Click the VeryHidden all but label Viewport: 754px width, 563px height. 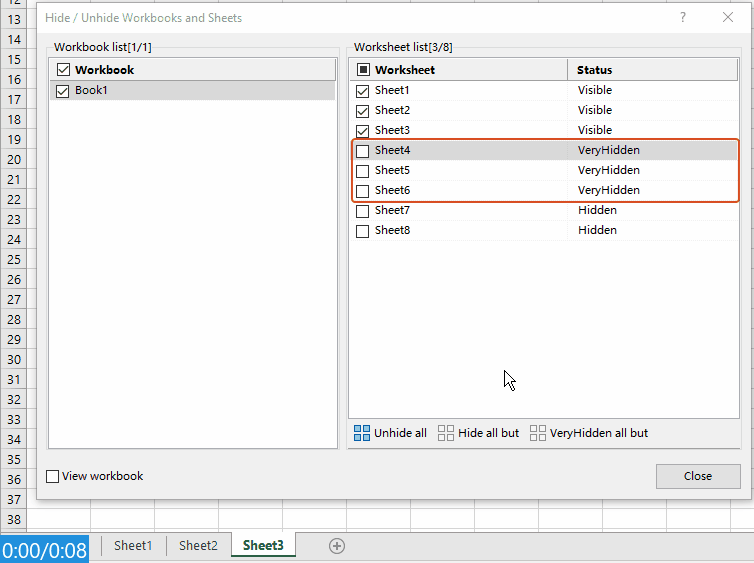point(599,433)
